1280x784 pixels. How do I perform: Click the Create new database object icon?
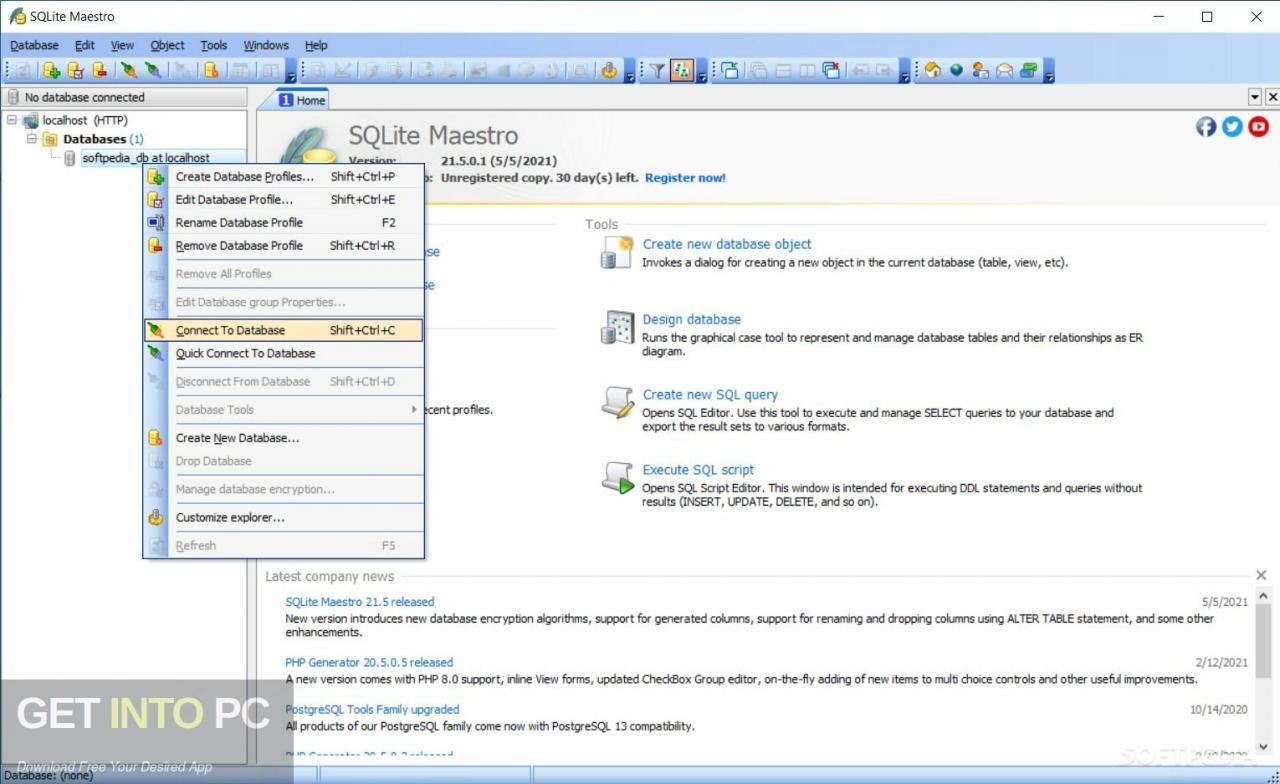point(617,252)
